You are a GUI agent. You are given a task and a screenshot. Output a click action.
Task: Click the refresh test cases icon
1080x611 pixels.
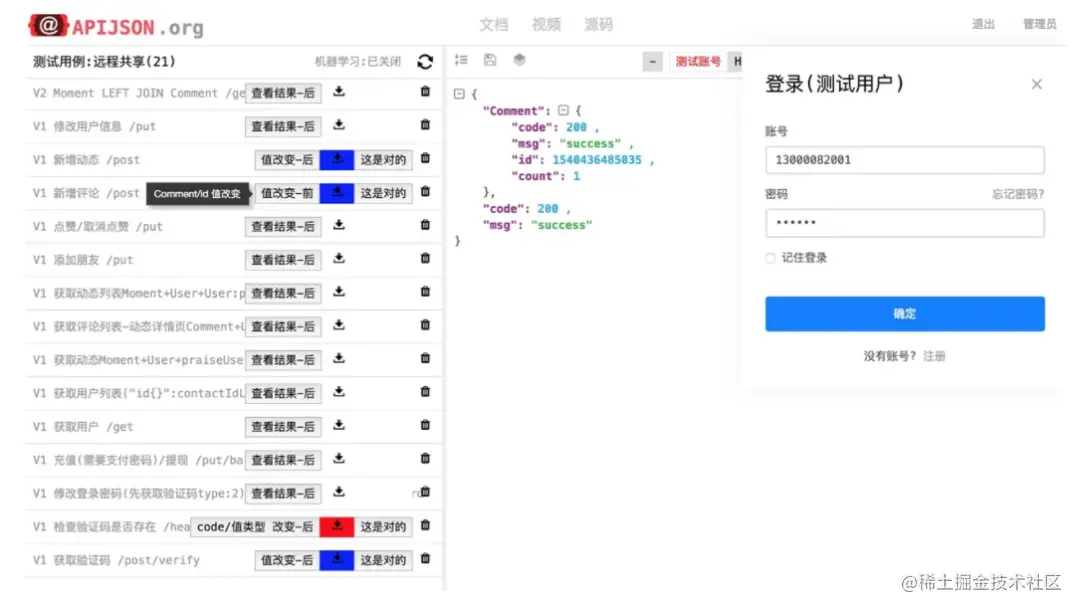[x=424, y=61]
